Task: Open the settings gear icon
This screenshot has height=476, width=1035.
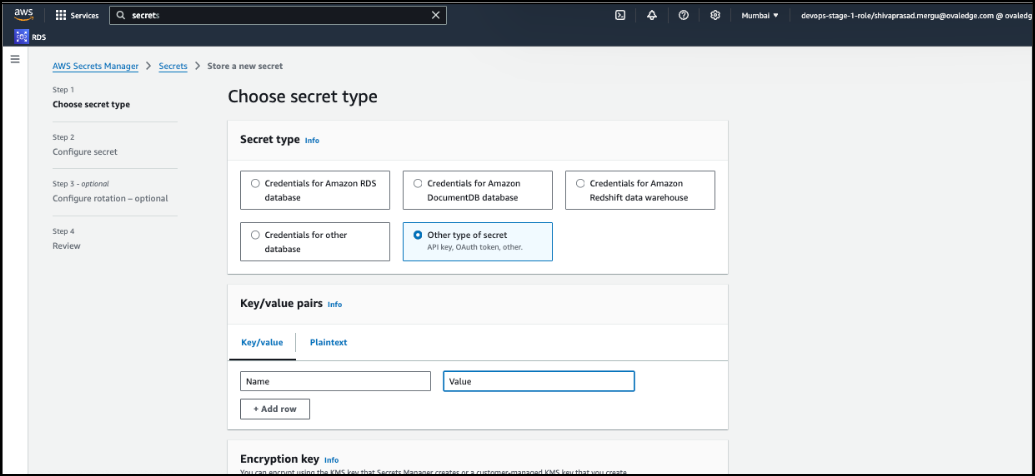Action: [x=715, y=16]
